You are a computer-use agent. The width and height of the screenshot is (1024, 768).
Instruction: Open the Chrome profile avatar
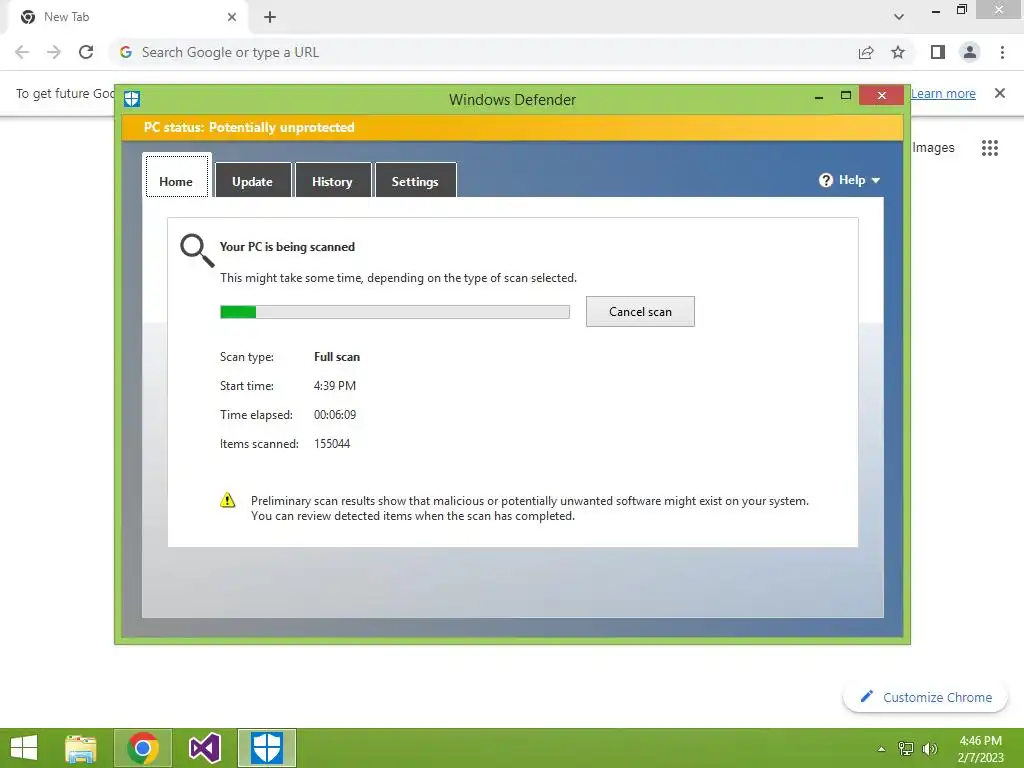(970, 52)
